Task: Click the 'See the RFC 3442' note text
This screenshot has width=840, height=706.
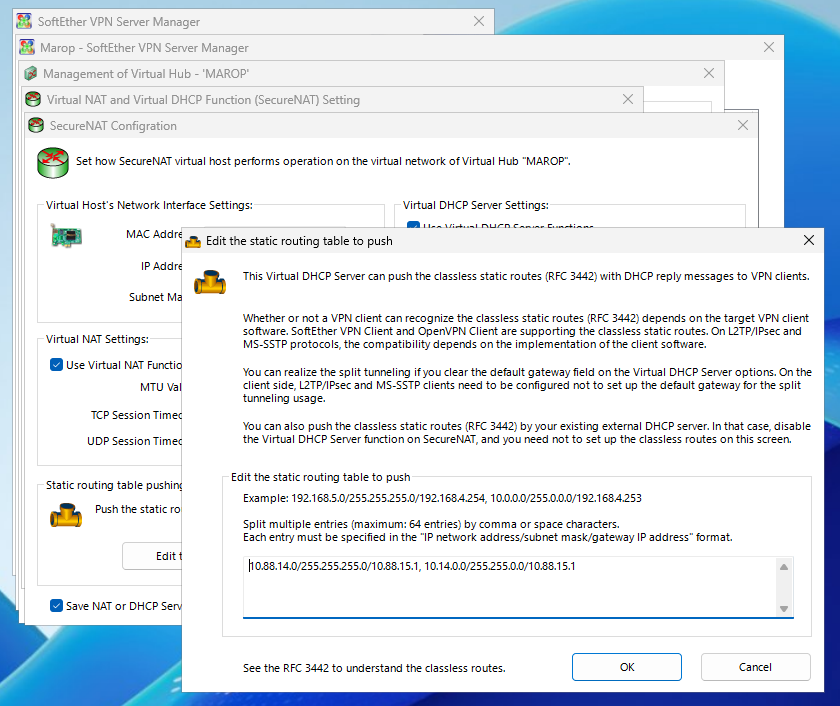Action: pos(374,668)
